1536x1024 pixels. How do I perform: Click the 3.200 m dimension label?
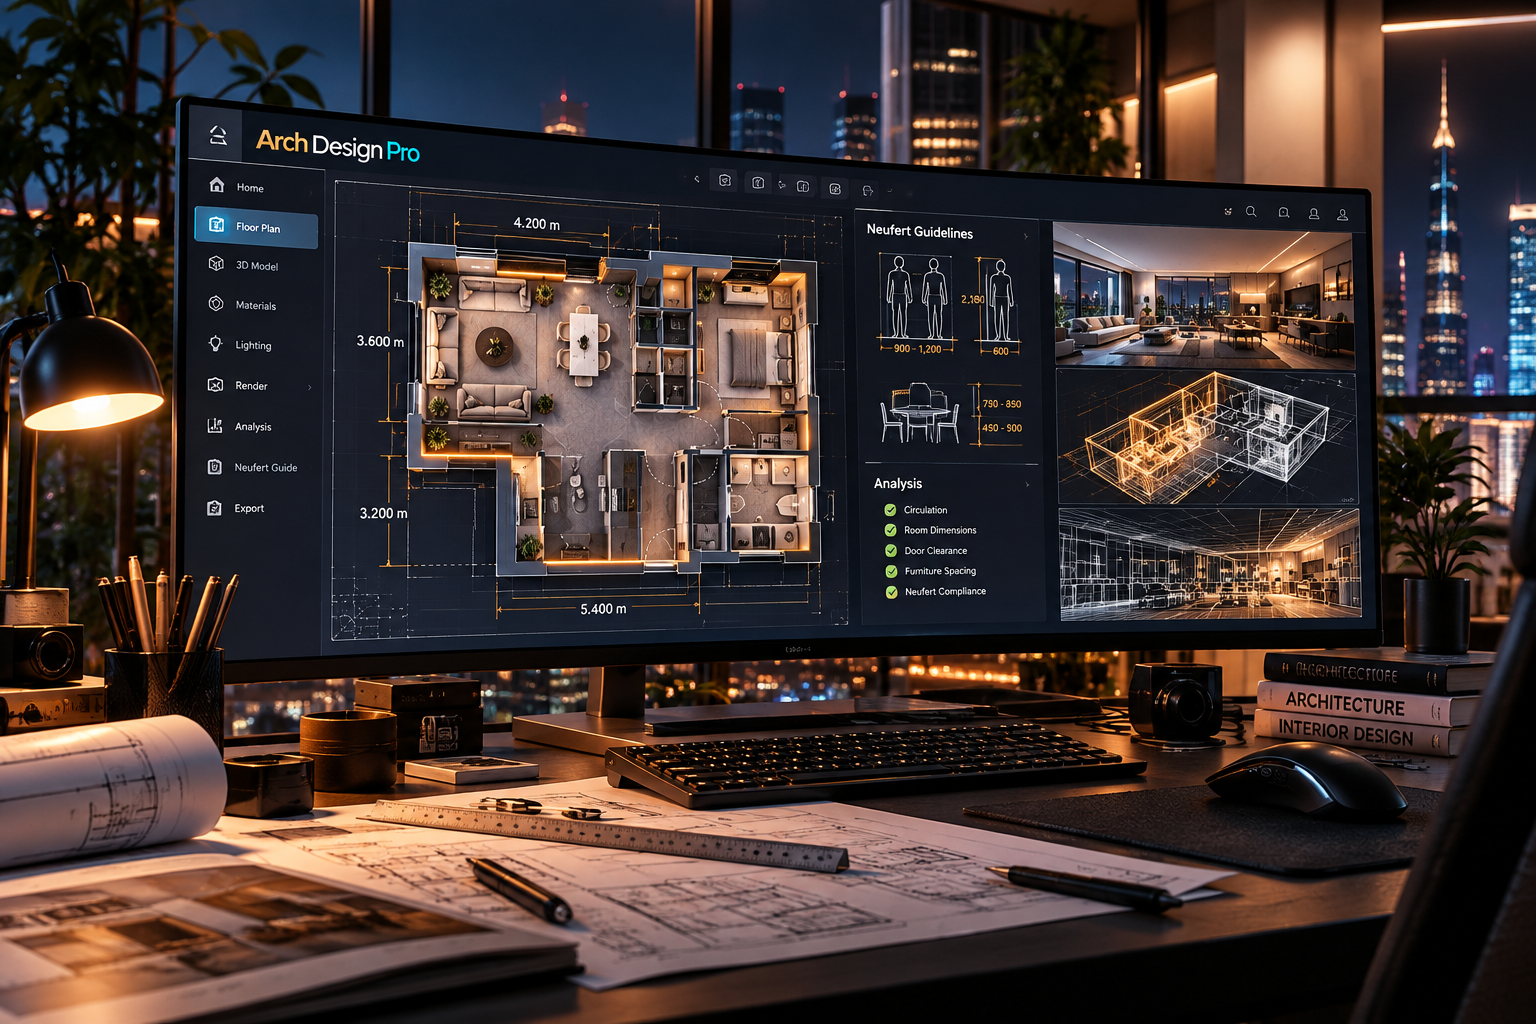384,513
